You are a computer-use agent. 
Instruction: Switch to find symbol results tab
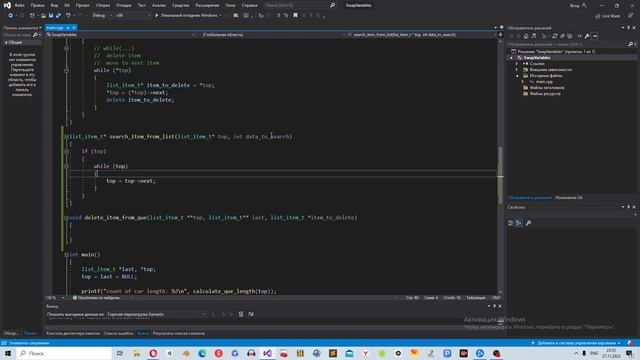[x=179, y=333]
